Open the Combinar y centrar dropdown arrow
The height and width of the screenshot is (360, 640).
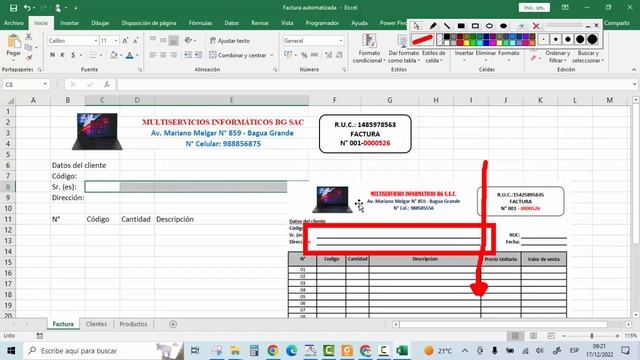point(272,55)
